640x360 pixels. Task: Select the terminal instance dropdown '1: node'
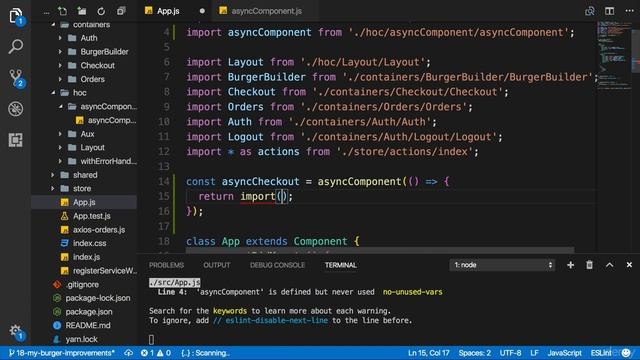tap(502, 265)
